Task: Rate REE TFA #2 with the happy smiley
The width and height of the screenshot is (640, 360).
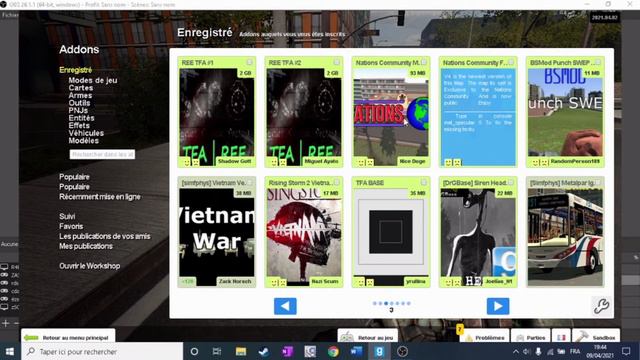Action: click(274, 162)
